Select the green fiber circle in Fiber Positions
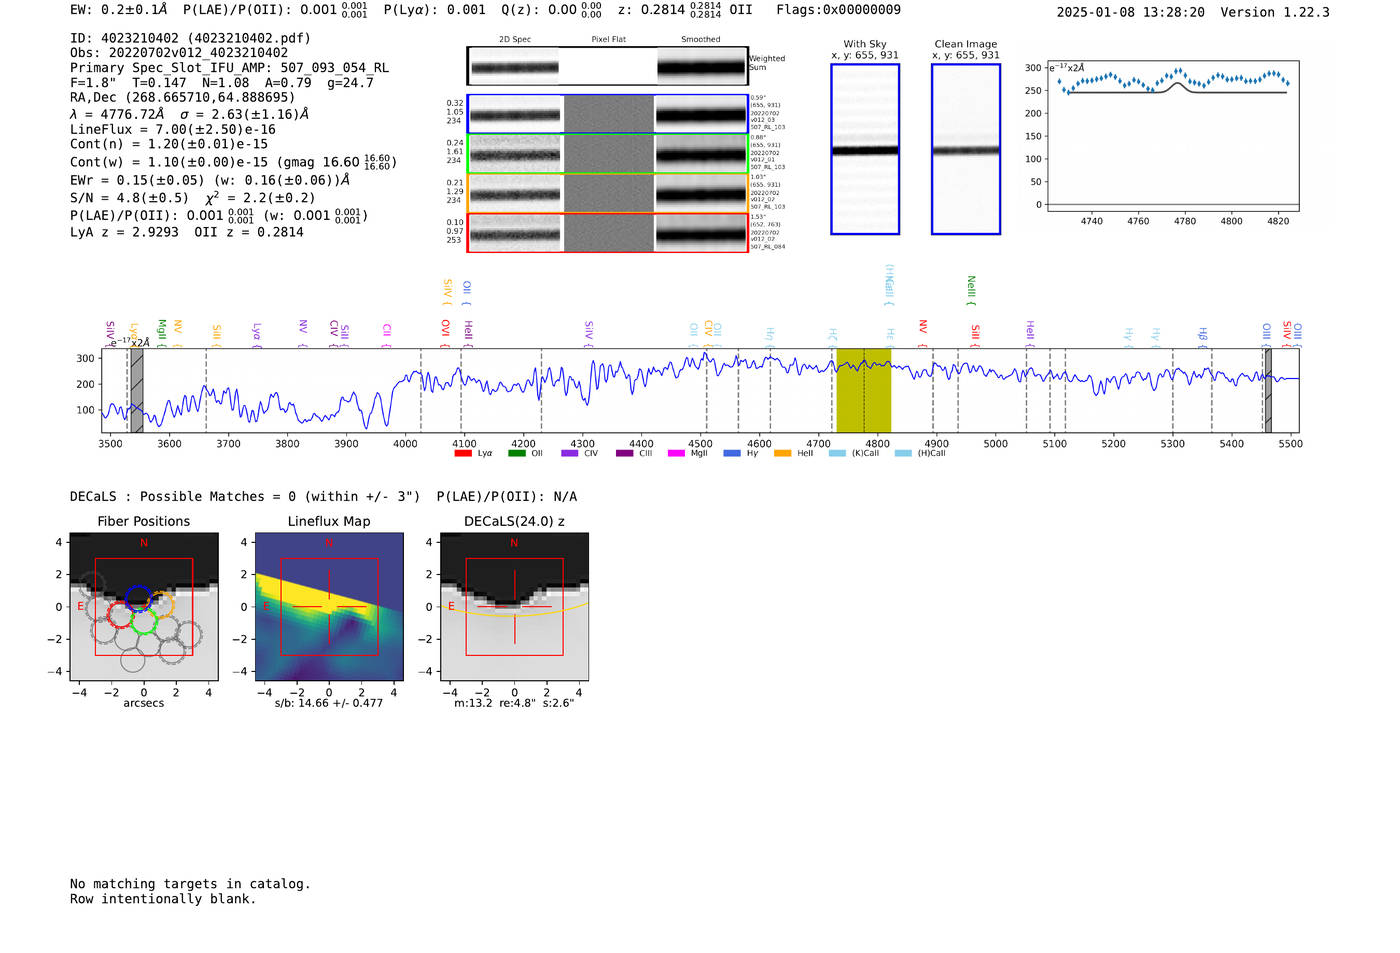 tap(144, 621)
